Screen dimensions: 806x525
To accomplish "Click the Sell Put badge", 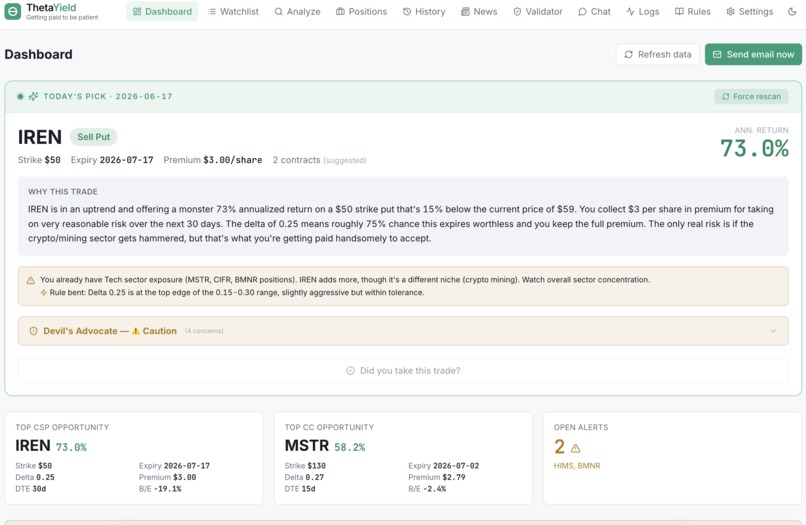I will pos(94,137).
